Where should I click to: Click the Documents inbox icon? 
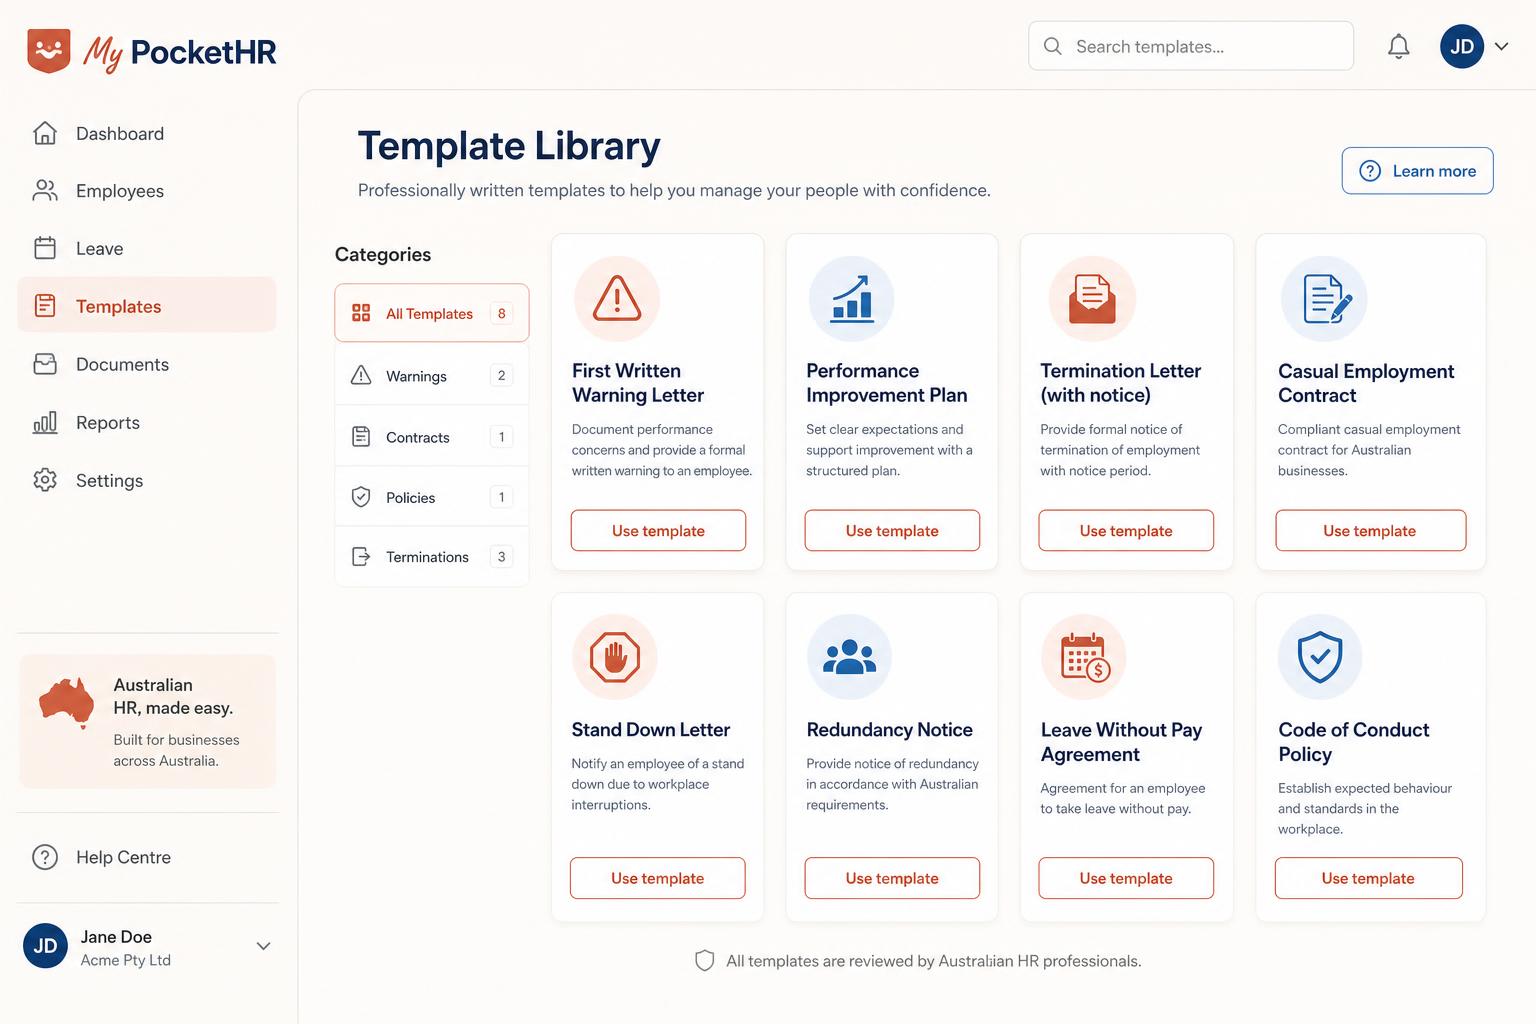[x=45, y=364]
